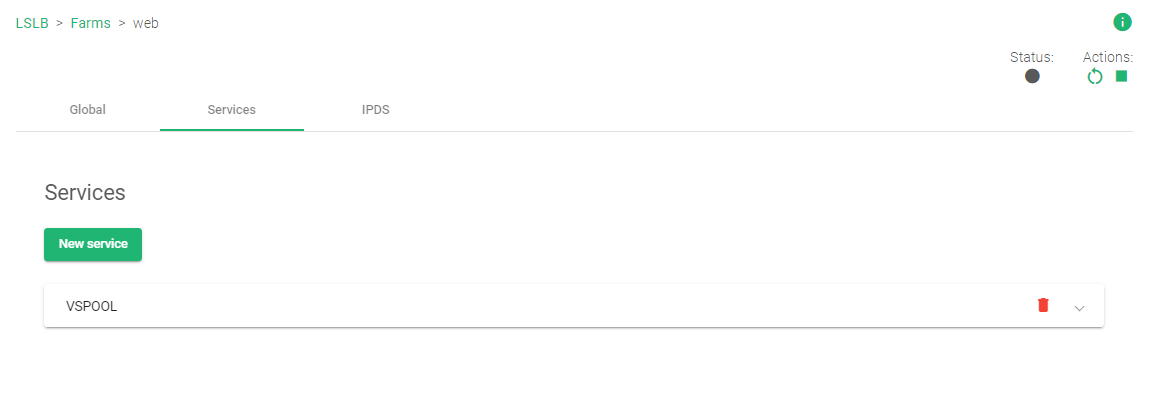
Task: Expand the VSPOOL service row by its name
Action: [x=92, y=307]
